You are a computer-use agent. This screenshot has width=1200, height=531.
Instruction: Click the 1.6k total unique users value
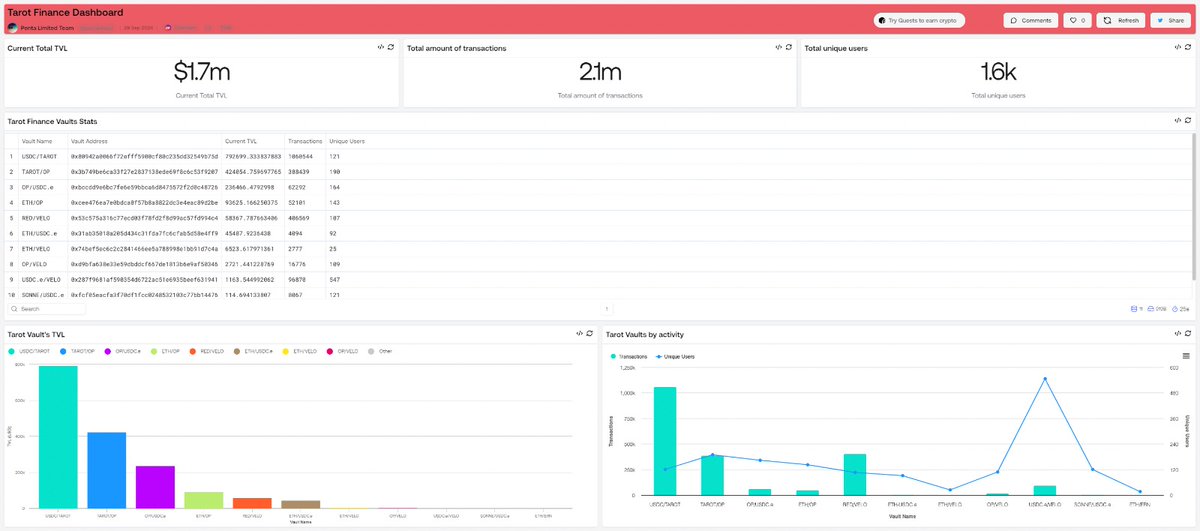coord(999,72)
